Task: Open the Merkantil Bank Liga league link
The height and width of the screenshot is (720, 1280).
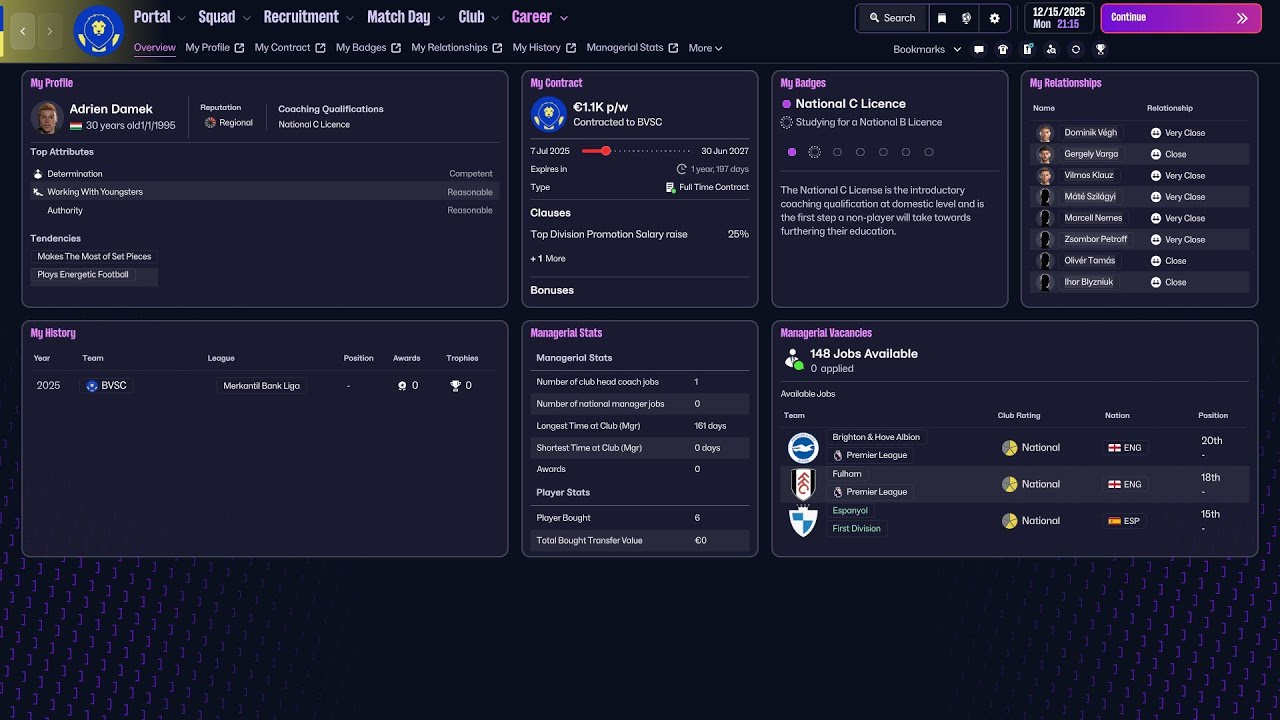Action: click(261, 386)
